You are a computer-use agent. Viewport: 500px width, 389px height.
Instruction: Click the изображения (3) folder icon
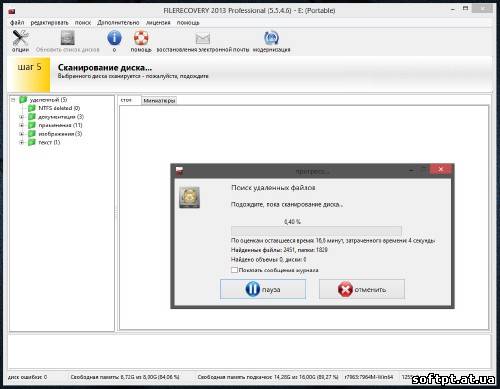(x=32, y=134)
